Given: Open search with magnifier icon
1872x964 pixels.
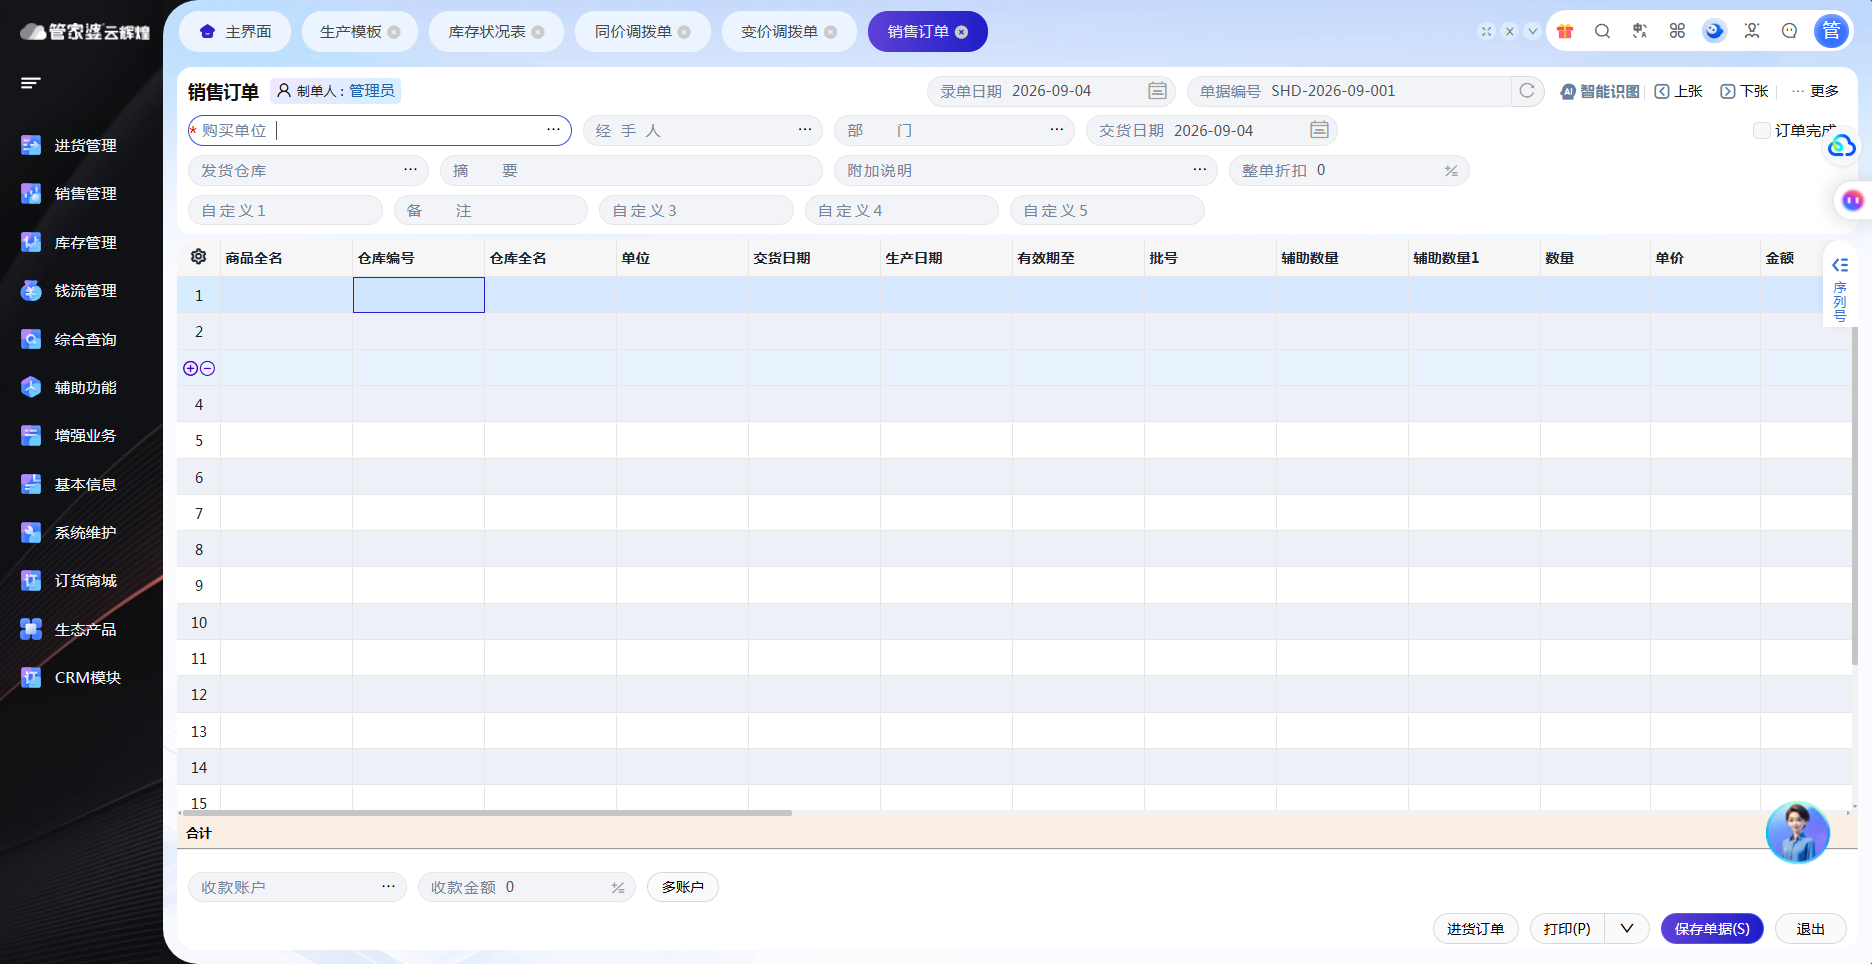Looking at the screenshot, I should (x=1602, y=31).
